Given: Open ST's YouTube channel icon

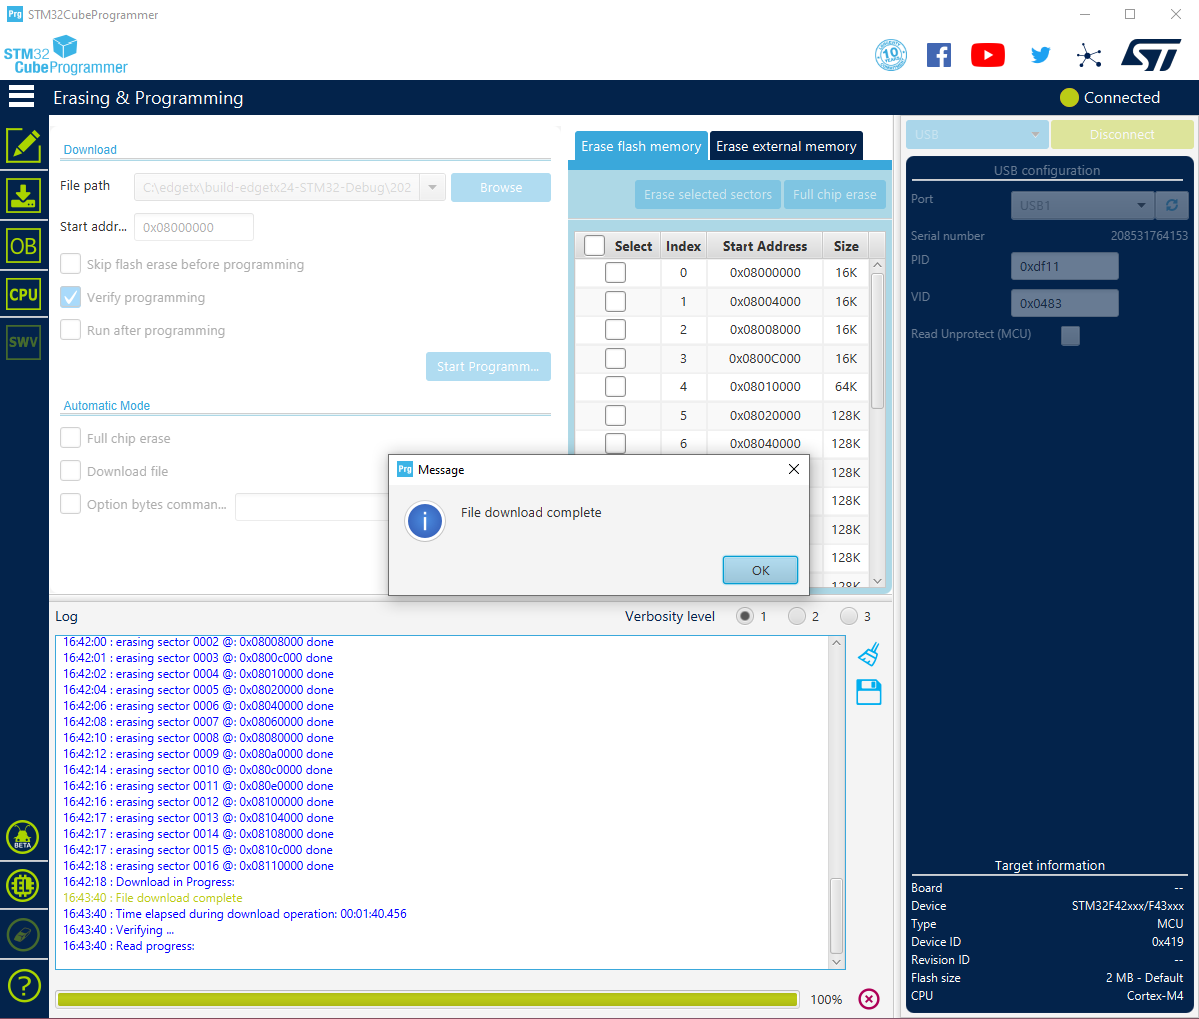Looking at the screenshot, I should tap(987, 55).
